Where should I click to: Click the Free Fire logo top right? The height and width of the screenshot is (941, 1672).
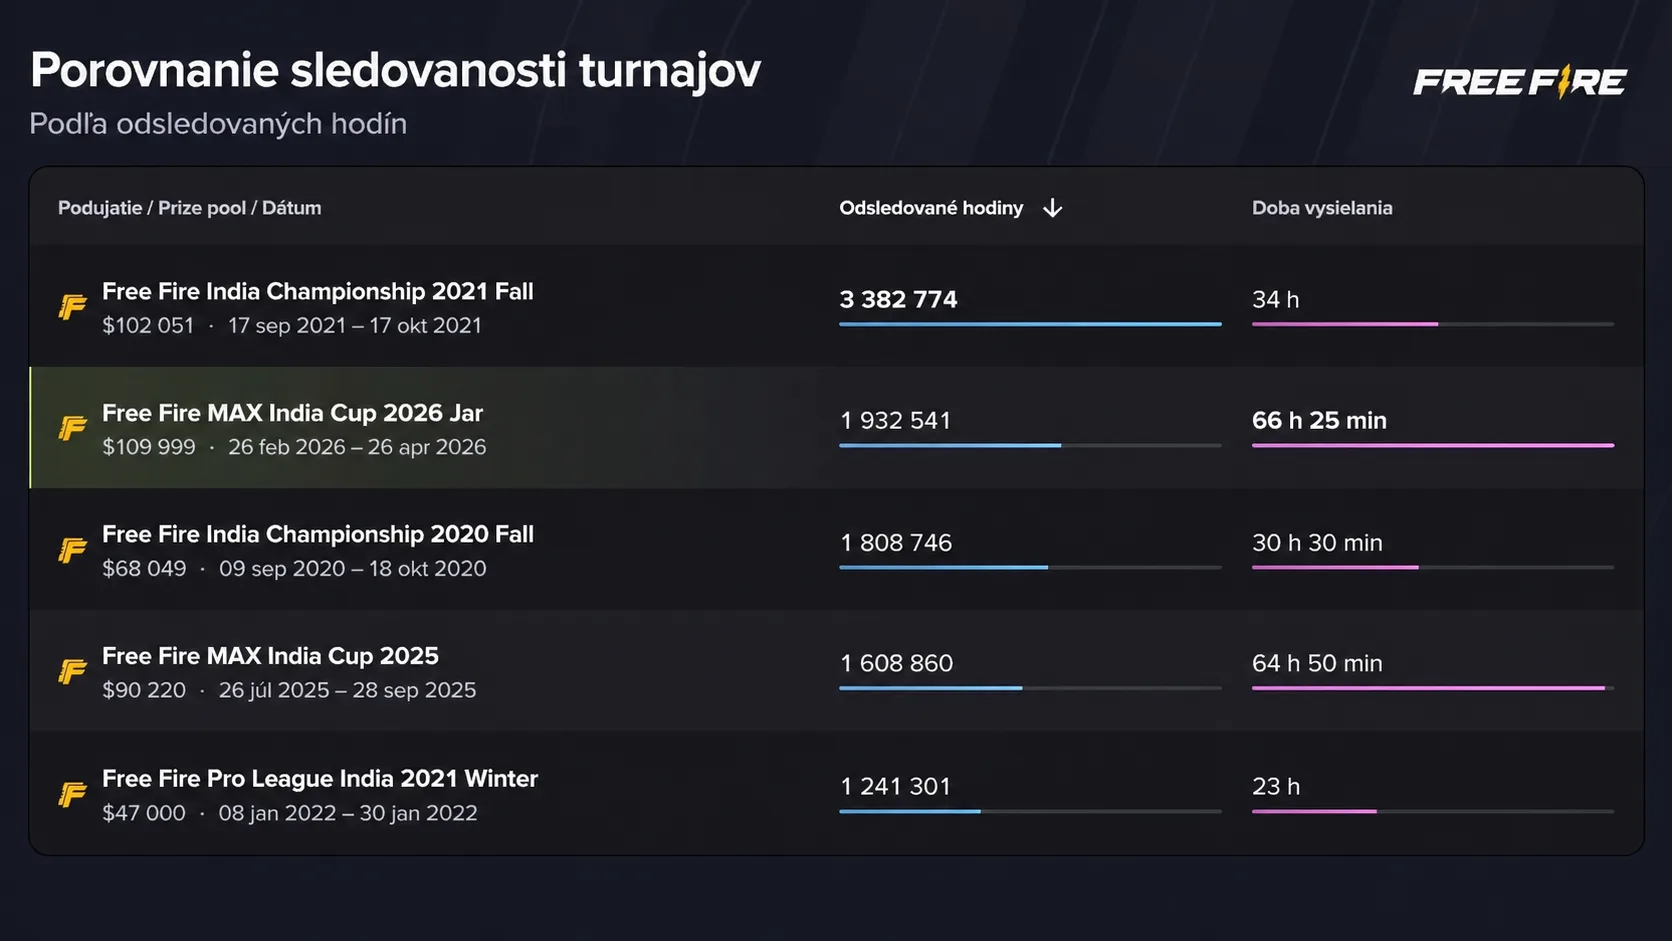pyautogui.click(x=1519, y=82)
